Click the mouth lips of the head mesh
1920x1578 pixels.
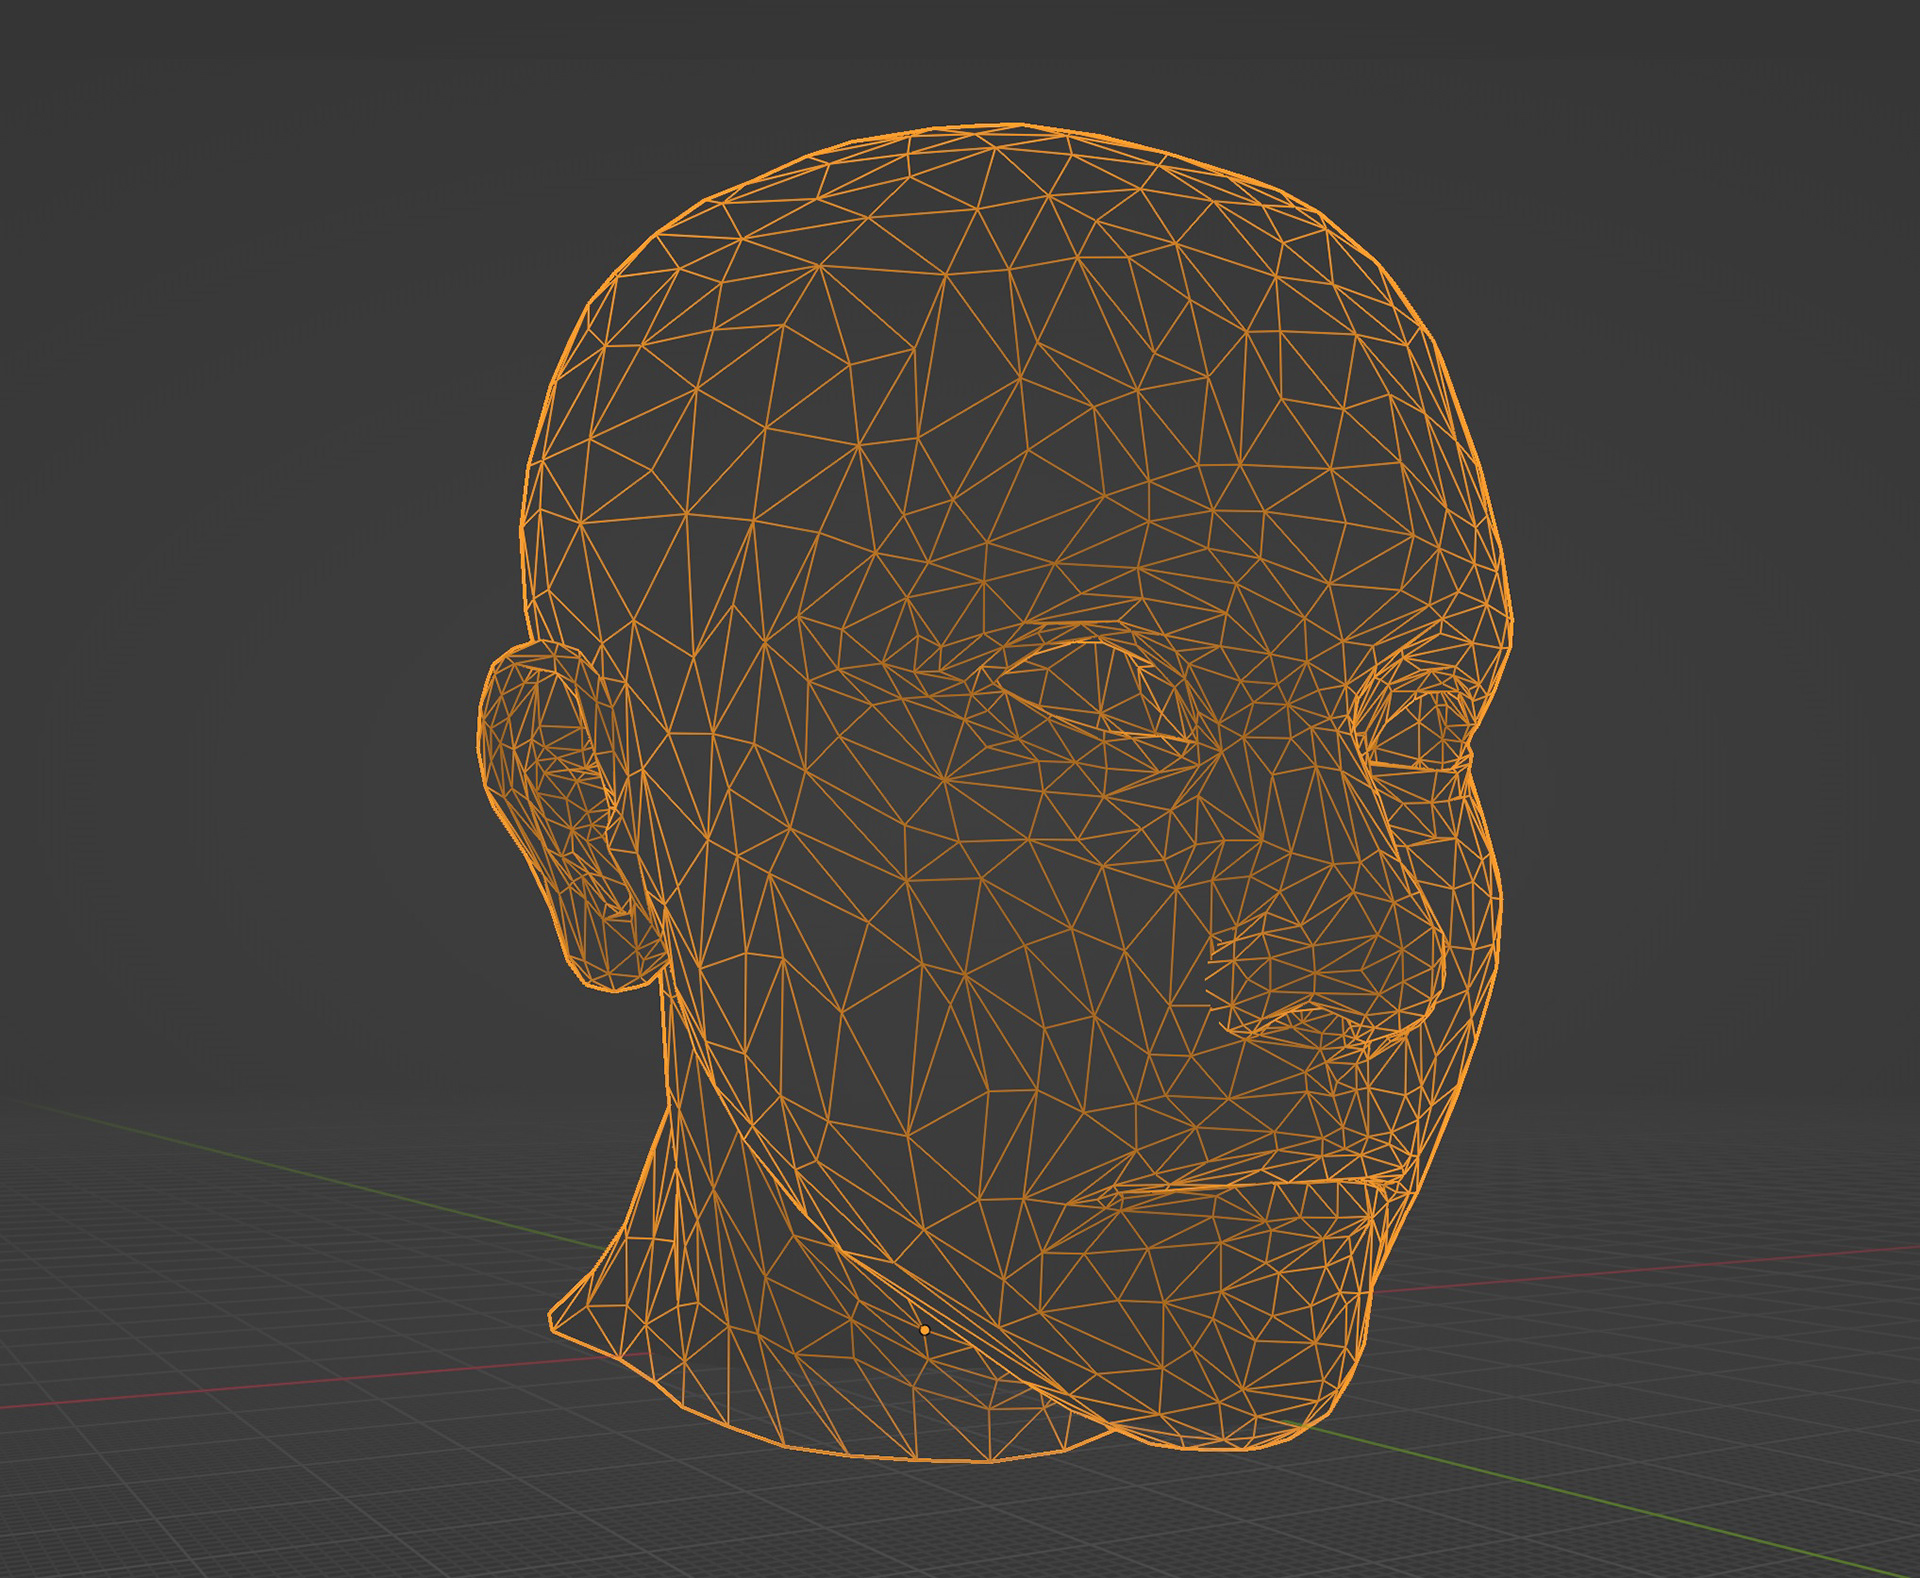point(1260,1188)
